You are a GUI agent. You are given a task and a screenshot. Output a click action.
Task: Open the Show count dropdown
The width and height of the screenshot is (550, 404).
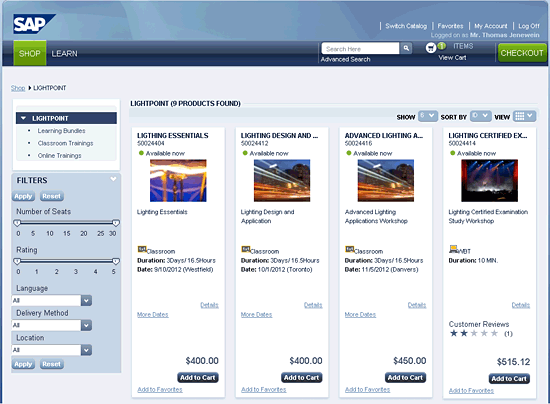(x=428, y=115)
